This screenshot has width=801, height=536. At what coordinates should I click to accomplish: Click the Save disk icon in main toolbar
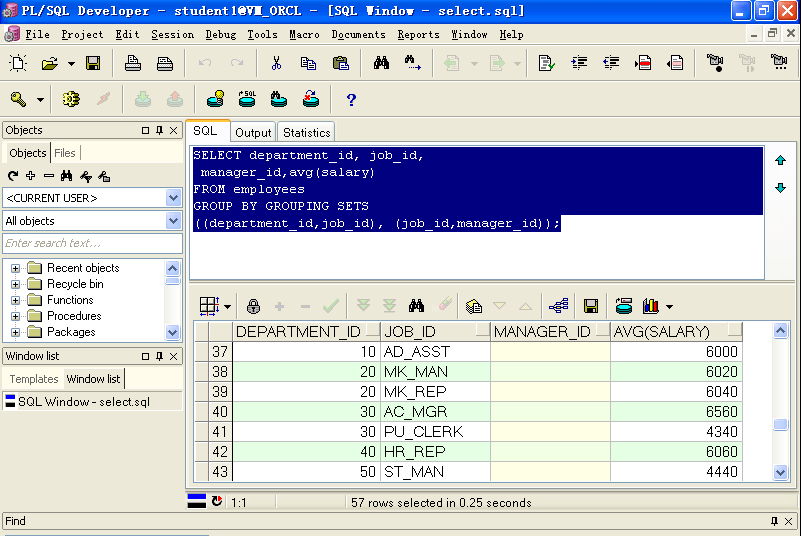93,63
